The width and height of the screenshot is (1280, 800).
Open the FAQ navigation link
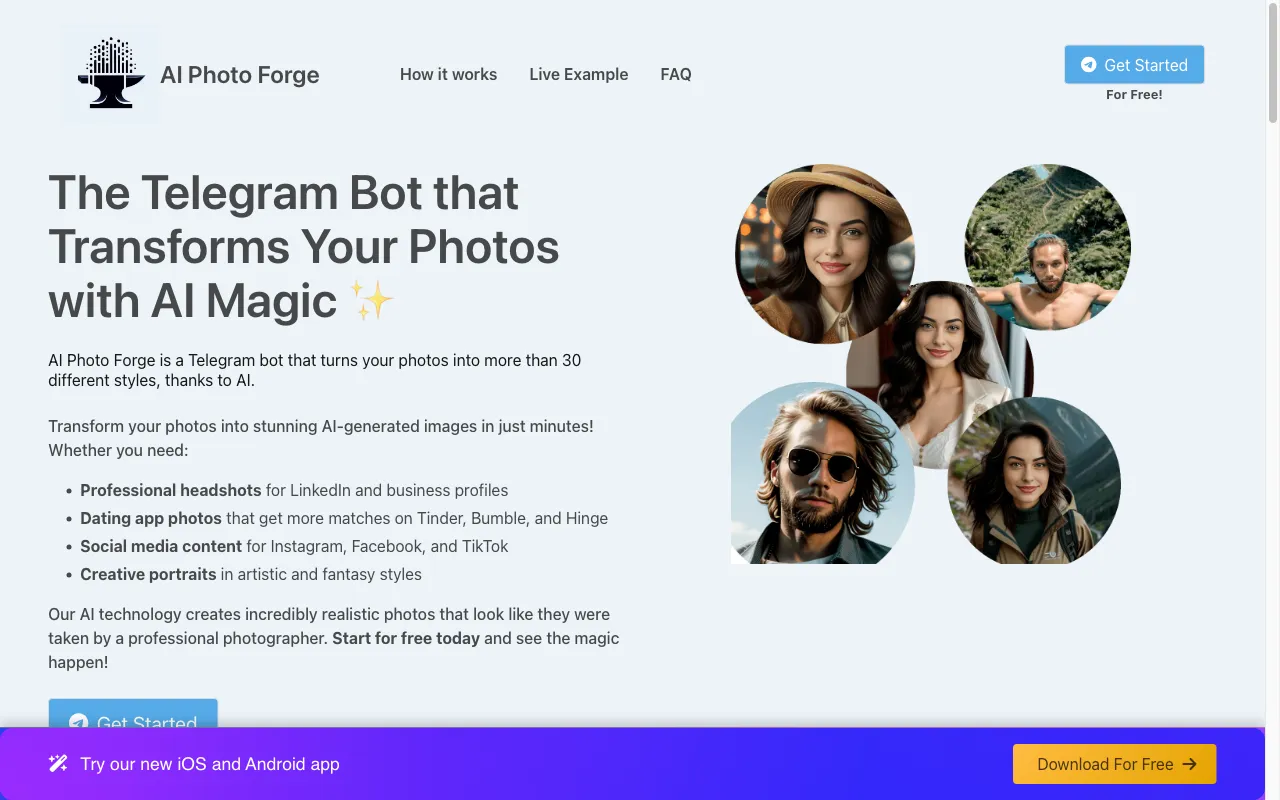(x=676, y=74)
